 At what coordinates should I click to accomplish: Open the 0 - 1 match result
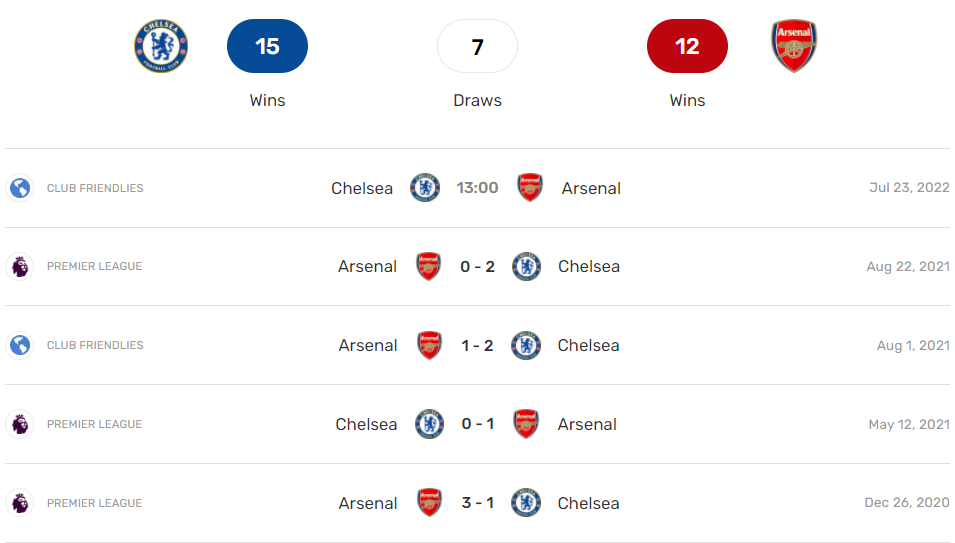click(477, 424)
